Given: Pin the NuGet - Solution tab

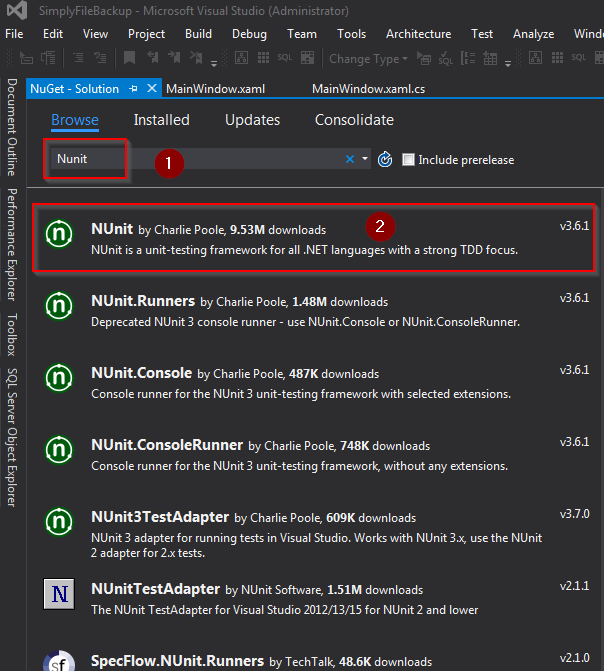Looking at the screenshot, I should (x=133, y=89).
